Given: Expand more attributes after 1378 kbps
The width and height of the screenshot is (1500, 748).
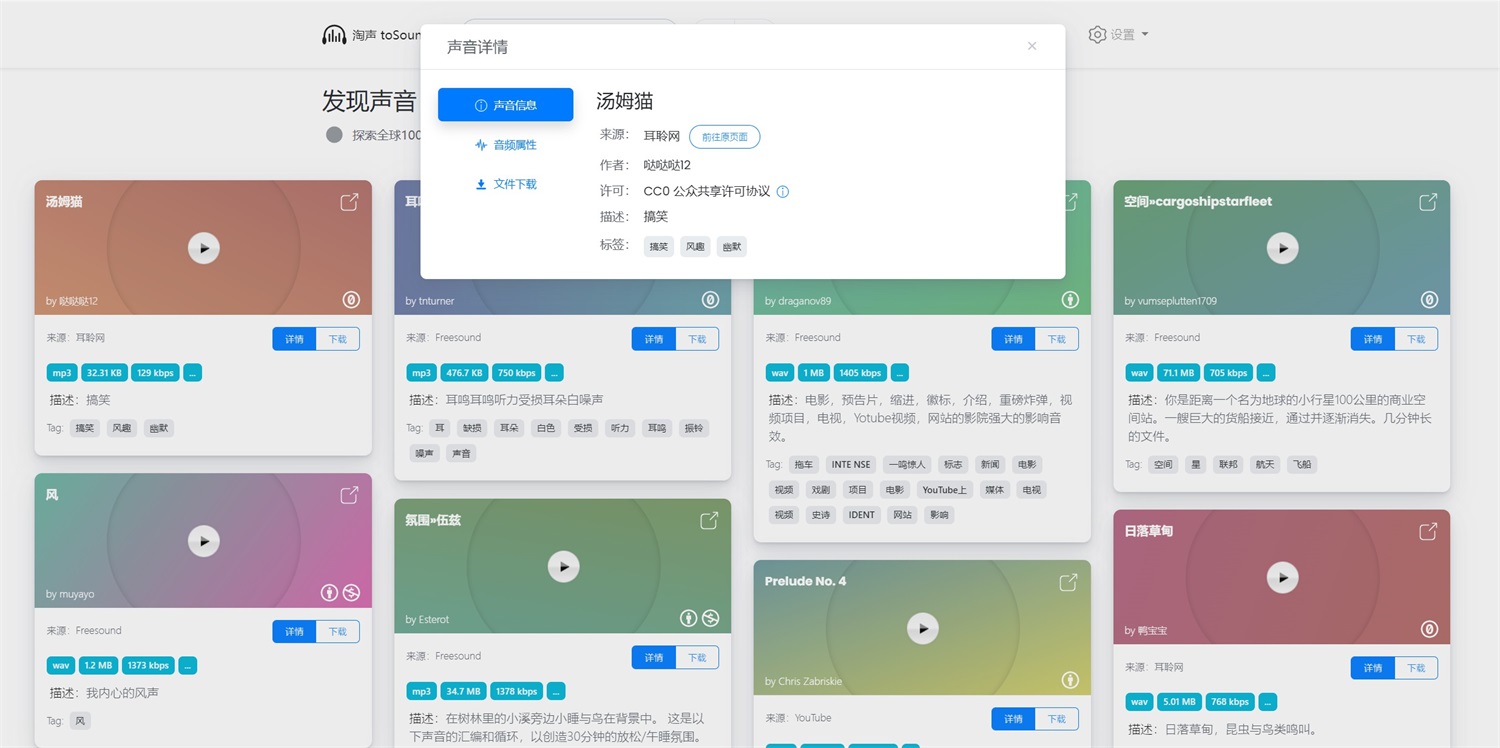Looking at the screenshot, I should coord(557,691).
